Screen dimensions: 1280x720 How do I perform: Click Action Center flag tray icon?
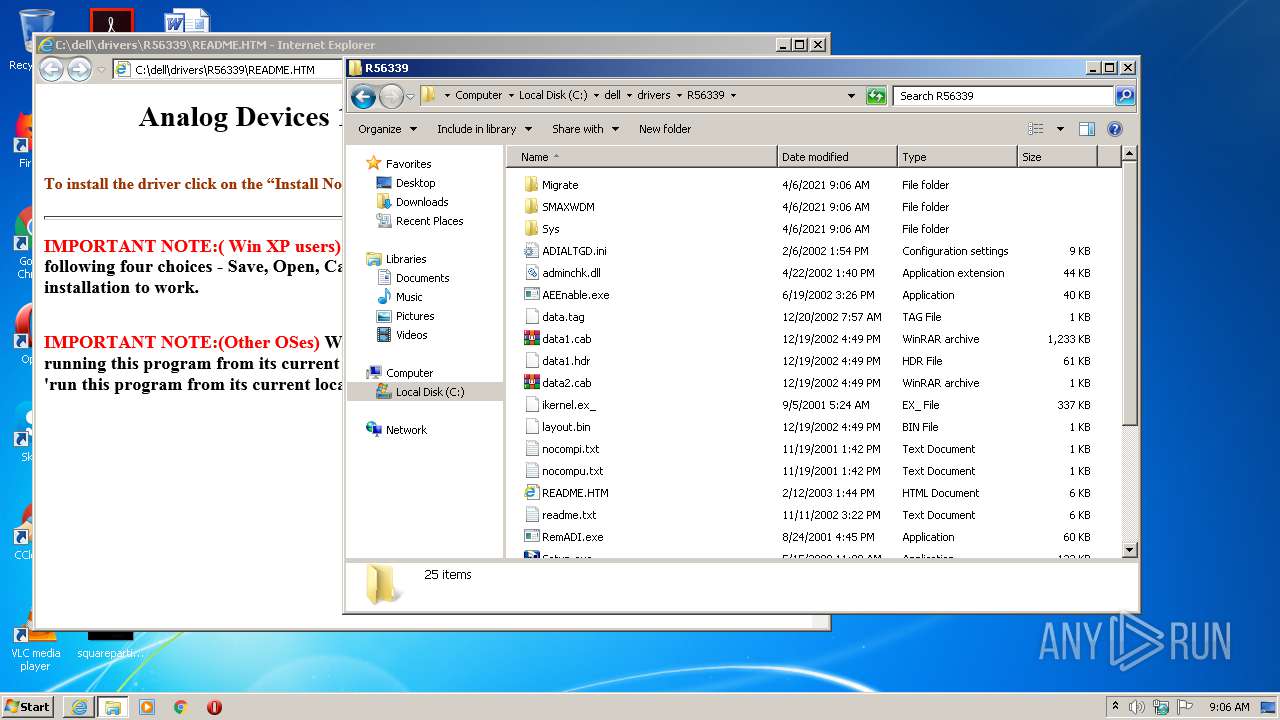1185,707
